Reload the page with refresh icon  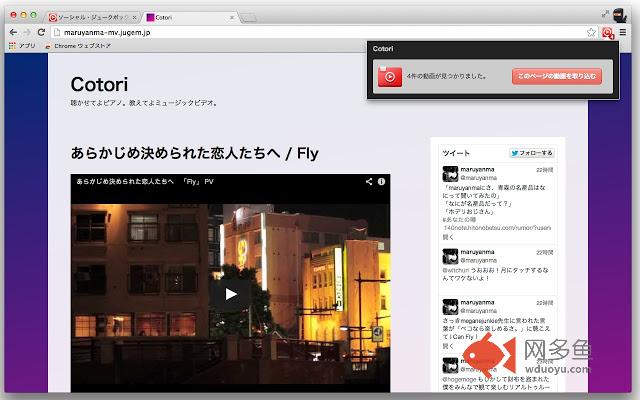pyautogui.click(x=41, y=32)
